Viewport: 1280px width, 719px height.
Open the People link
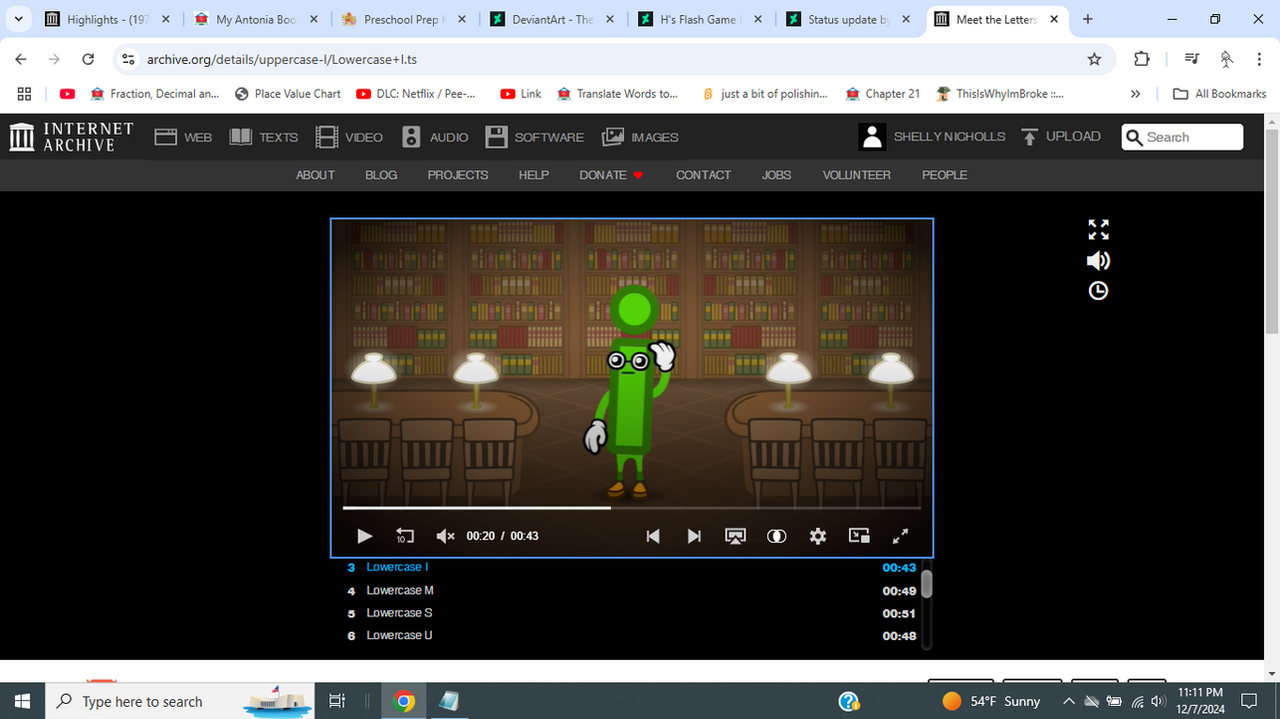tap(944, 175)
